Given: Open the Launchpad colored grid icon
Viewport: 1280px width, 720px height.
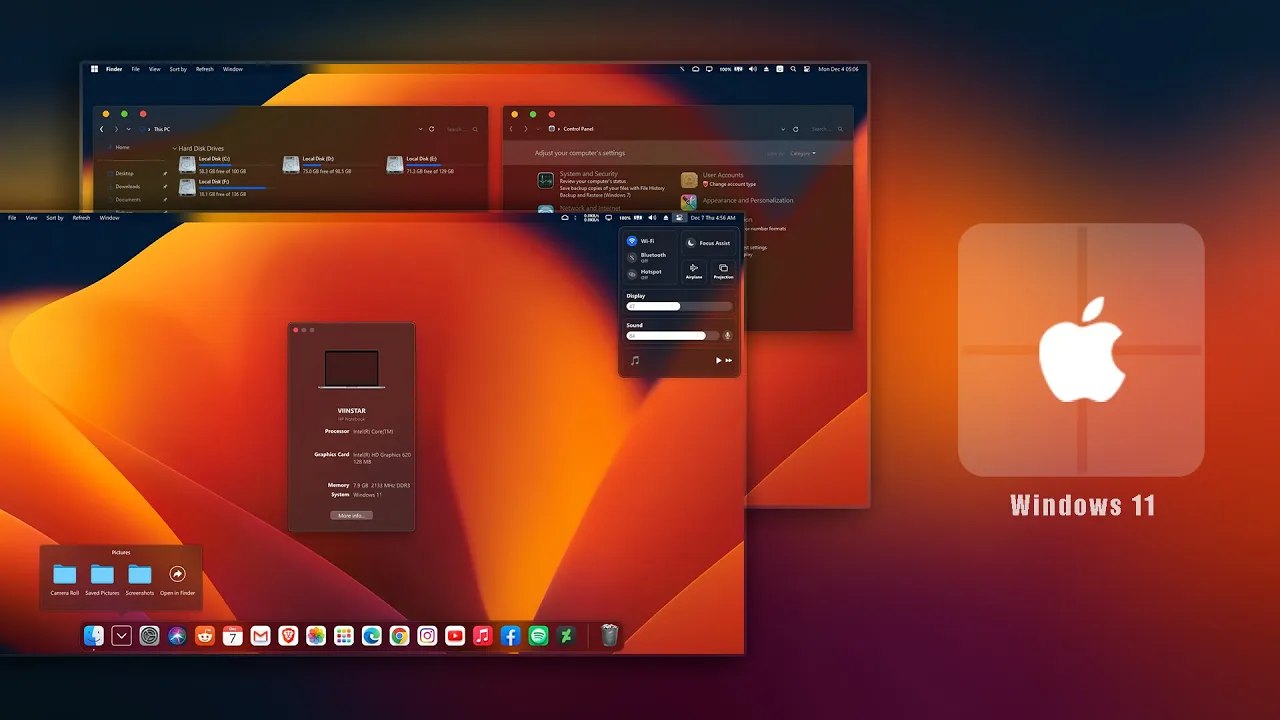Looking at the screenshot, I should (344, 636).
